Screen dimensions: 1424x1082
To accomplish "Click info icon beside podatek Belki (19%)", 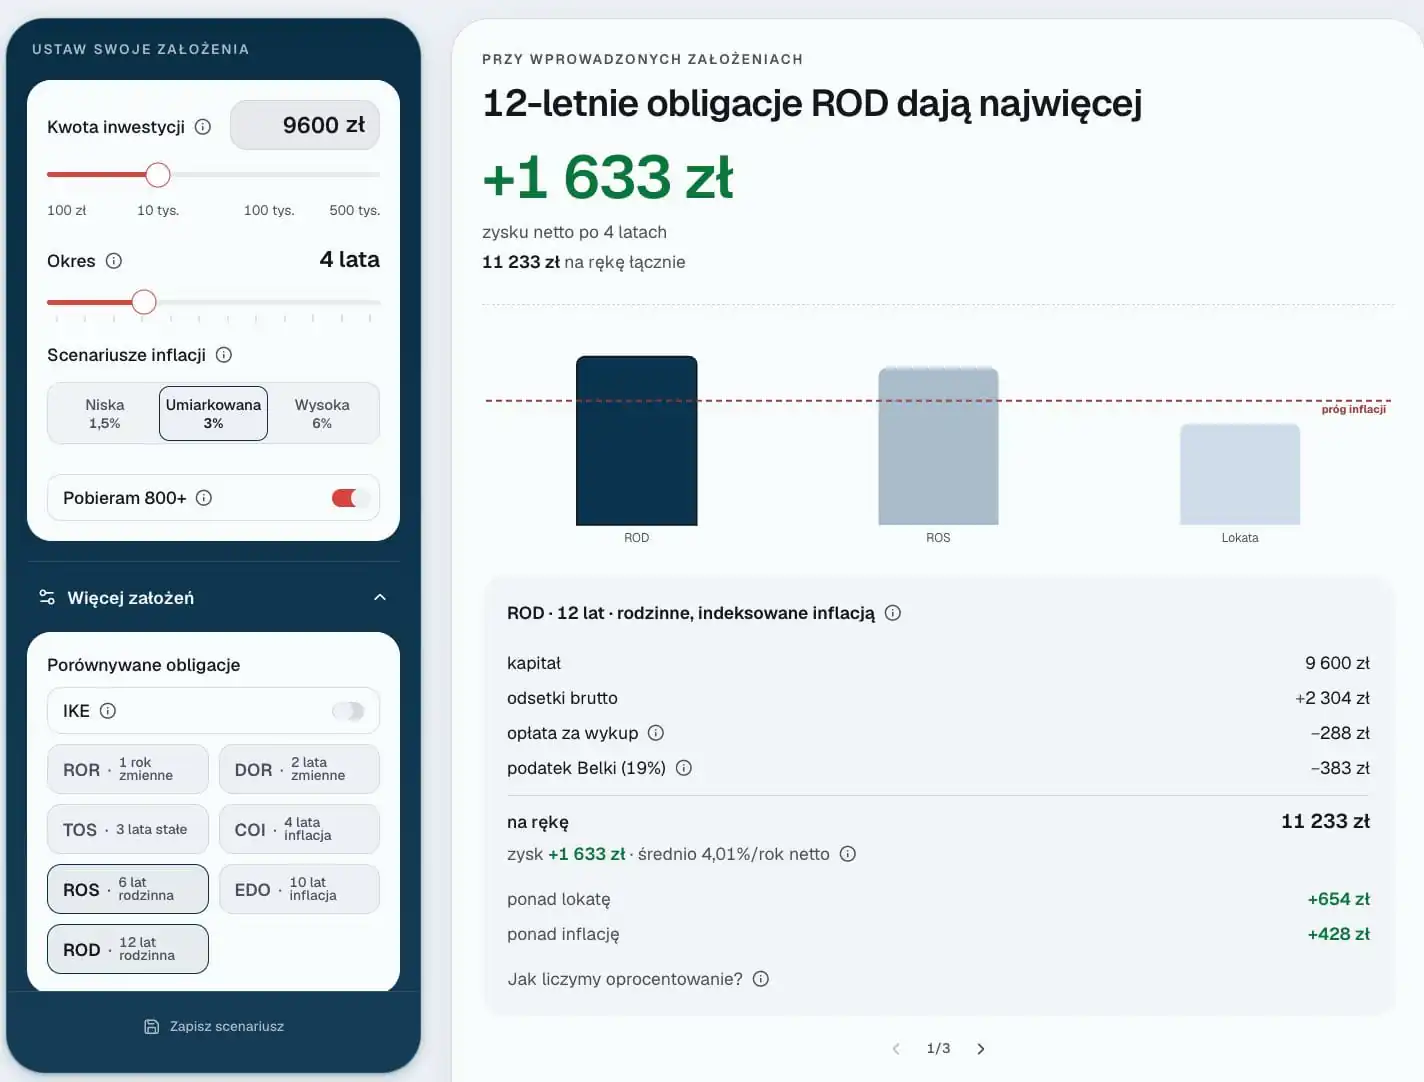I will (x=684, y=768).
